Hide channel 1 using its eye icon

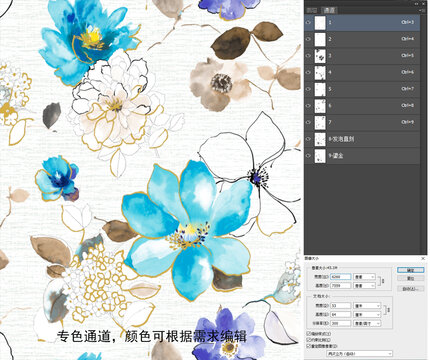[308, 22]
